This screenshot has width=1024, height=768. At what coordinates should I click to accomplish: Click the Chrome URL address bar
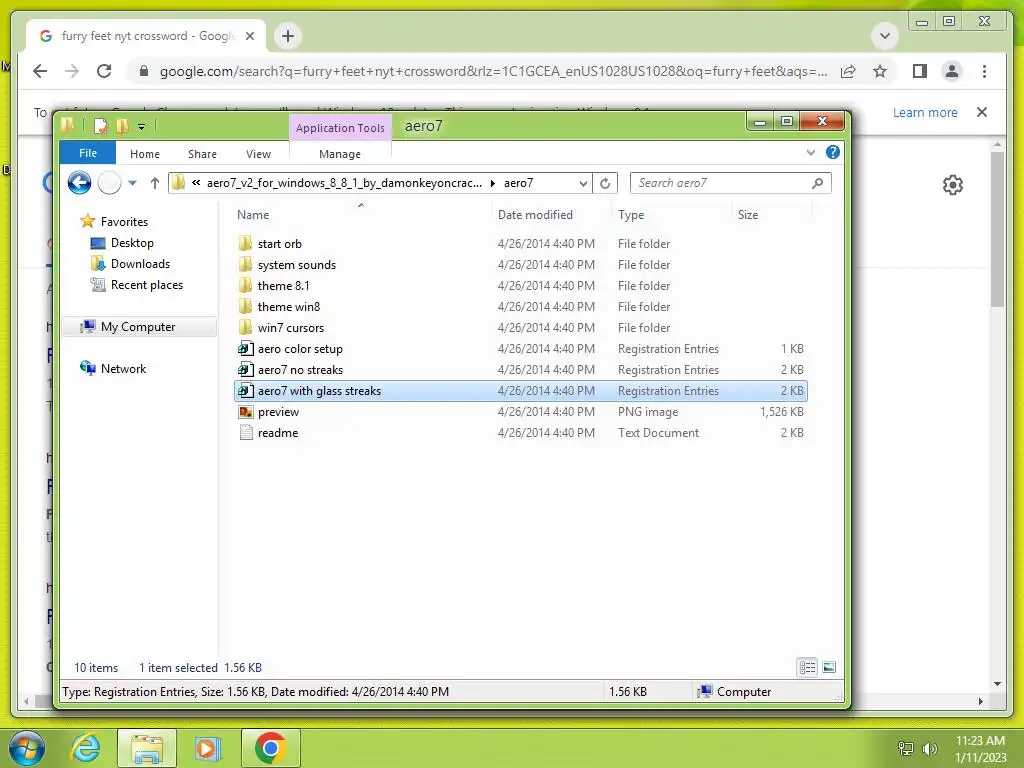point(493,71)
